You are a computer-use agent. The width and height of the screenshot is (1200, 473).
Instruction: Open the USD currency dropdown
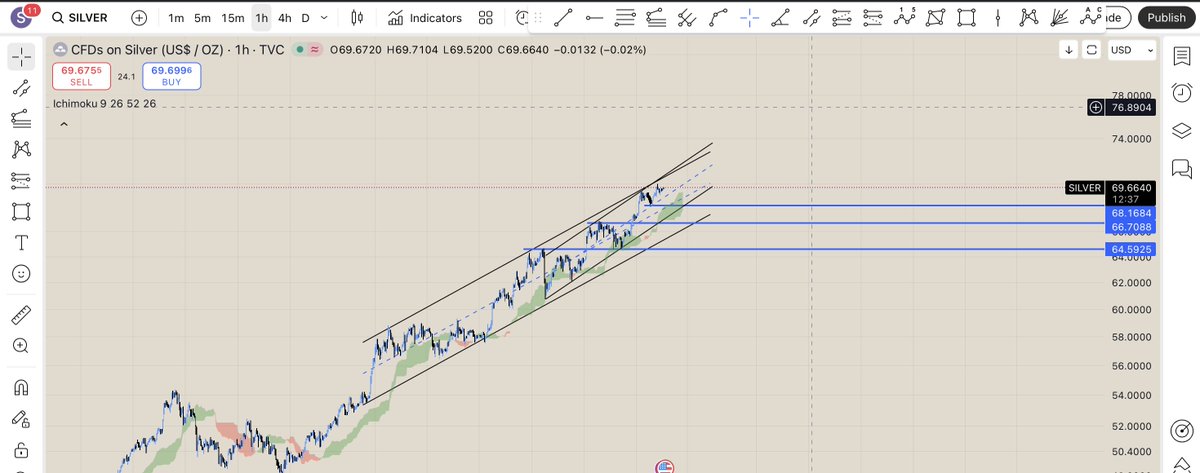(x=1133, y=50)
